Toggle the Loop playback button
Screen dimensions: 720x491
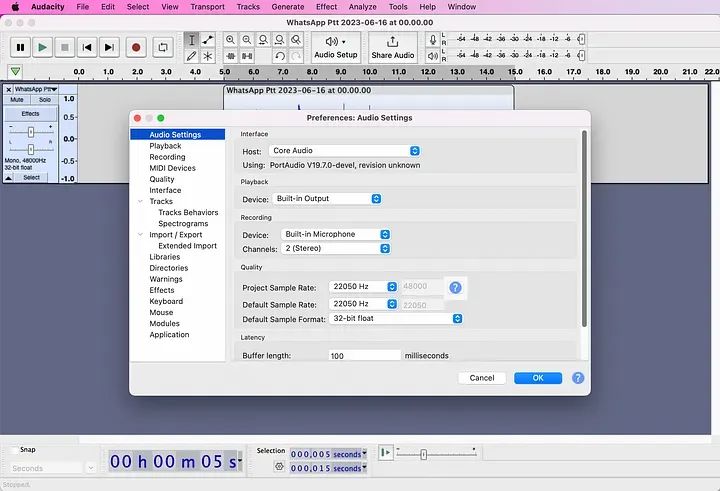click(163, 47)
